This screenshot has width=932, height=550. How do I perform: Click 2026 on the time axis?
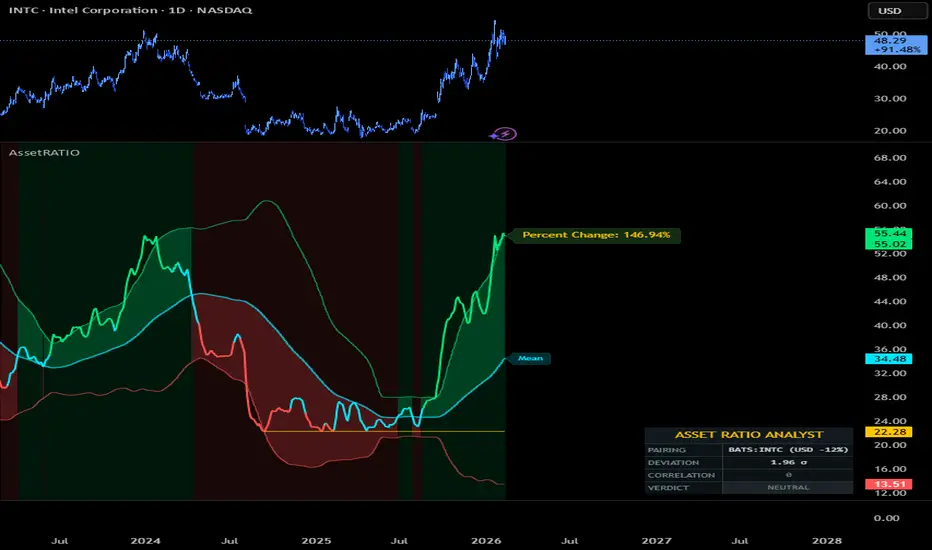(486, 540)
